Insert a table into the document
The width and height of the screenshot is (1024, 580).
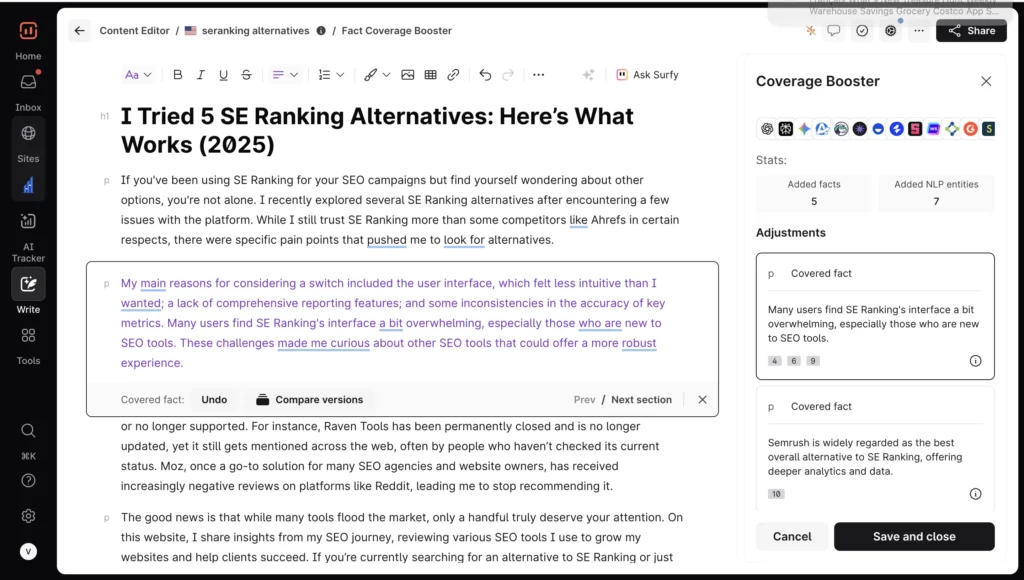point(430,75)
